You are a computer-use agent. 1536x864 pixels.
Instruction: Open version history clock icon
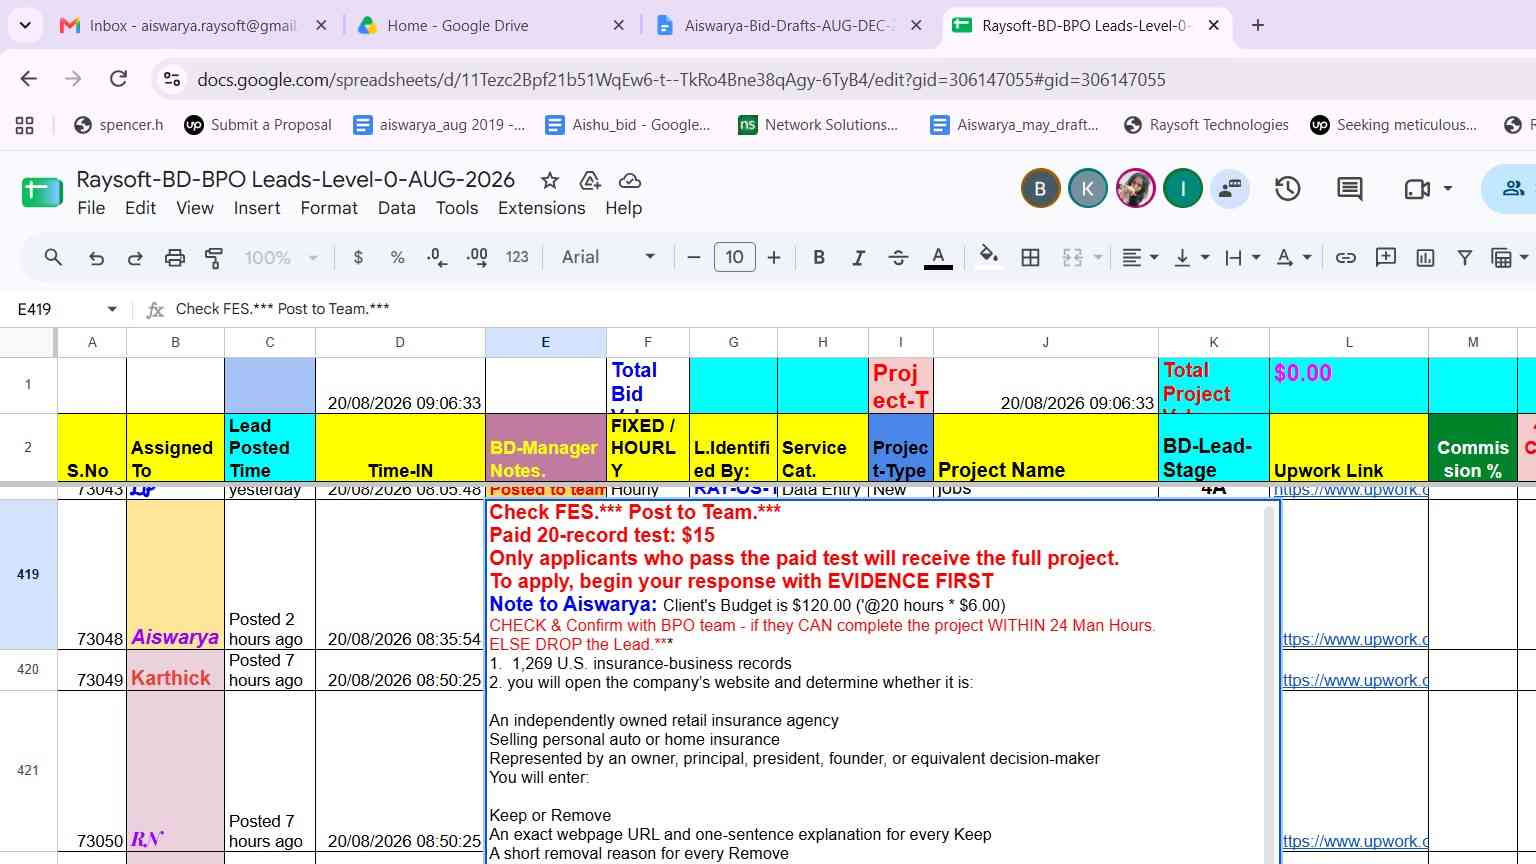click(1287, 188)
